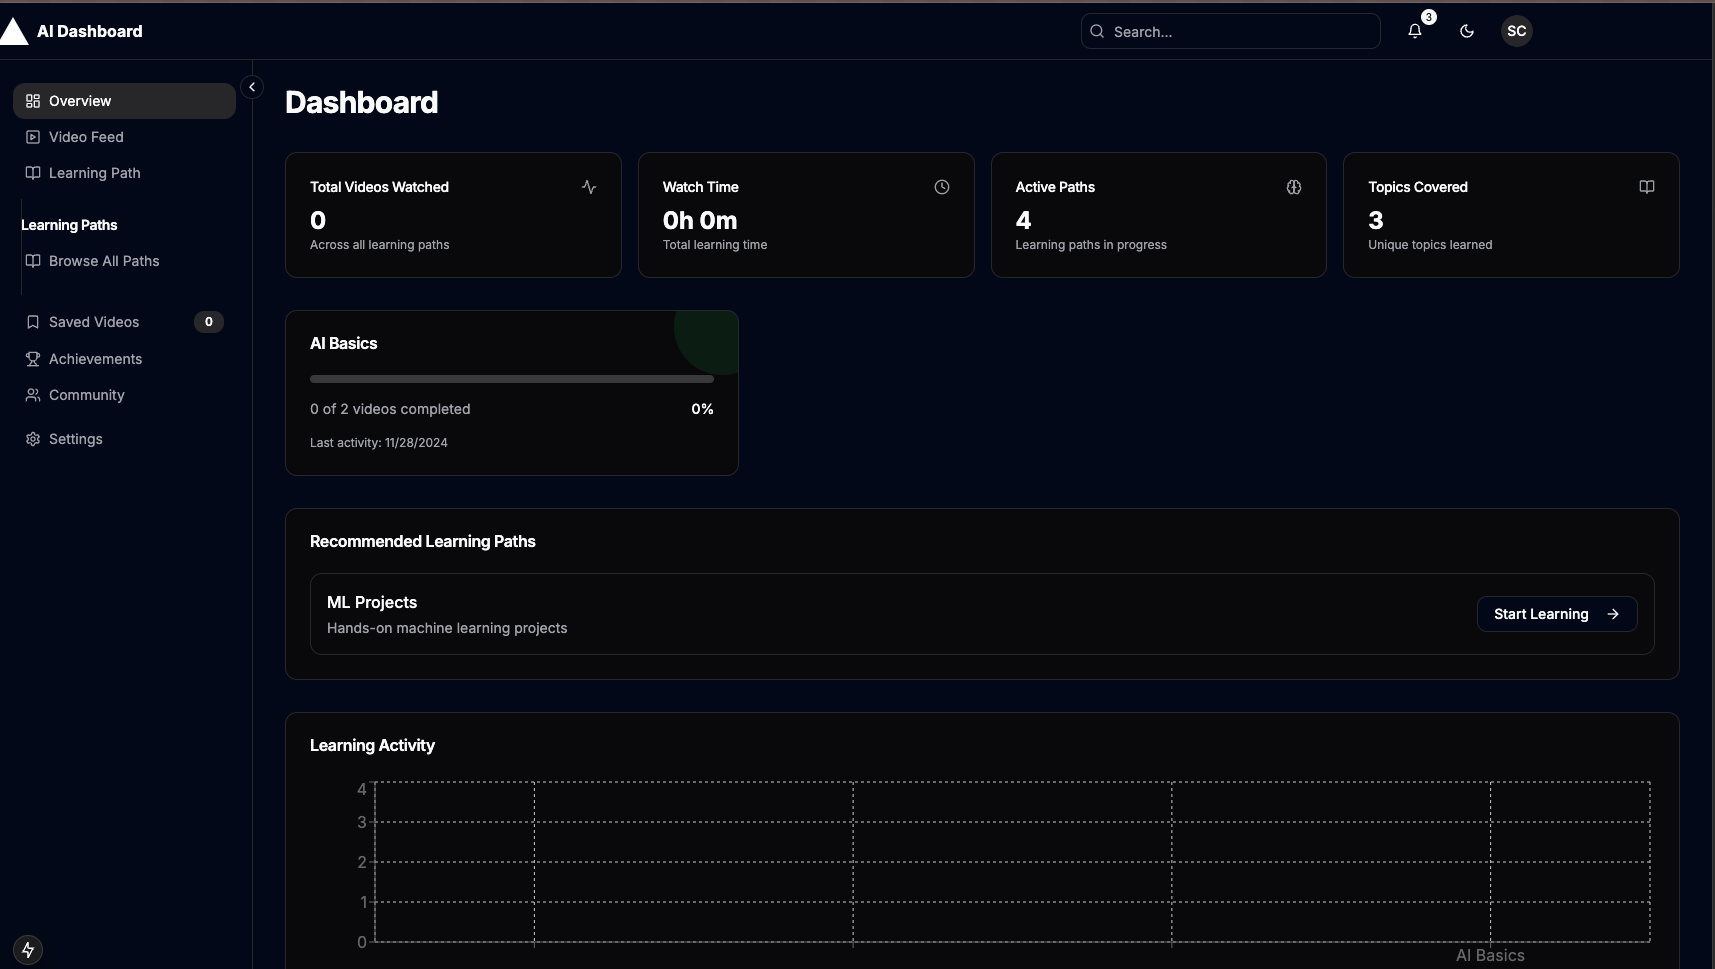Open Browse All Paths
This screenshot has width=1715, height=969.
point(124,261)
